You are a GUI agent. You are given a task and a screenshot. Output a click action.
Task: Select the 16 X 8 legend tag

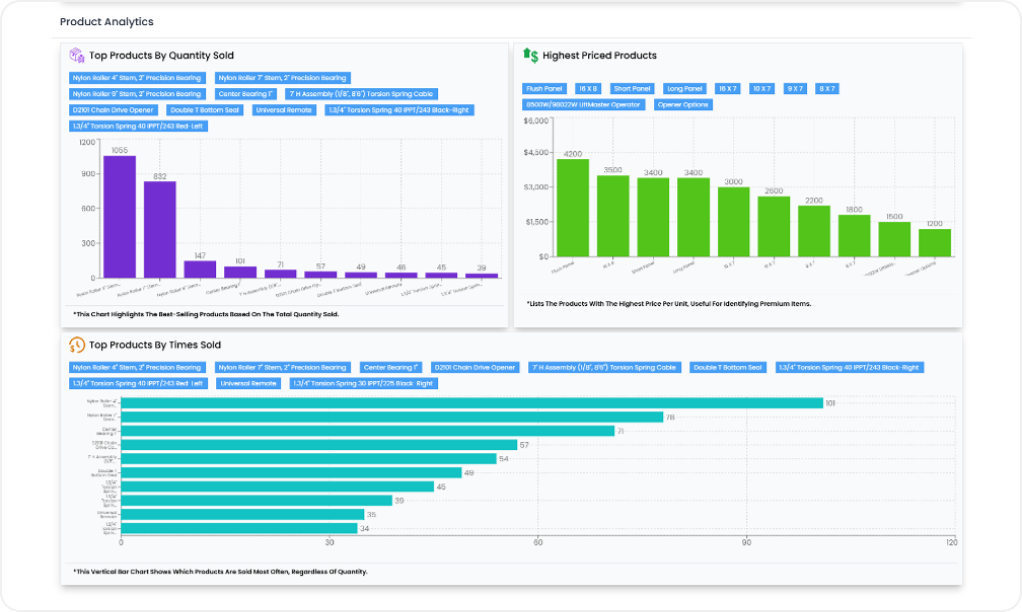[589, 89]
